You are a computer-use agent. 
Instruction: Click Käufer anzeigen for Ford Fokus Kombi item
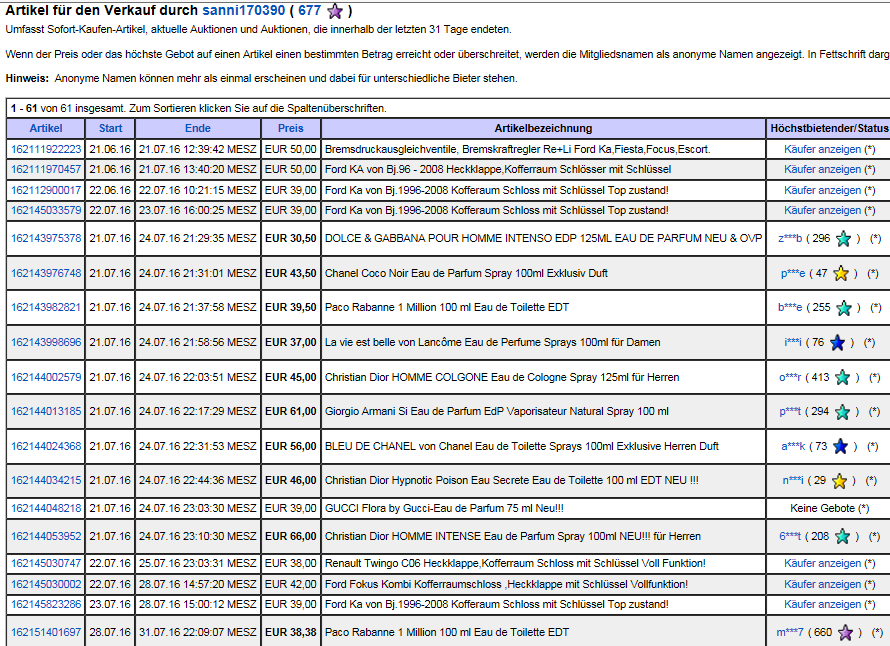(822, 584)
